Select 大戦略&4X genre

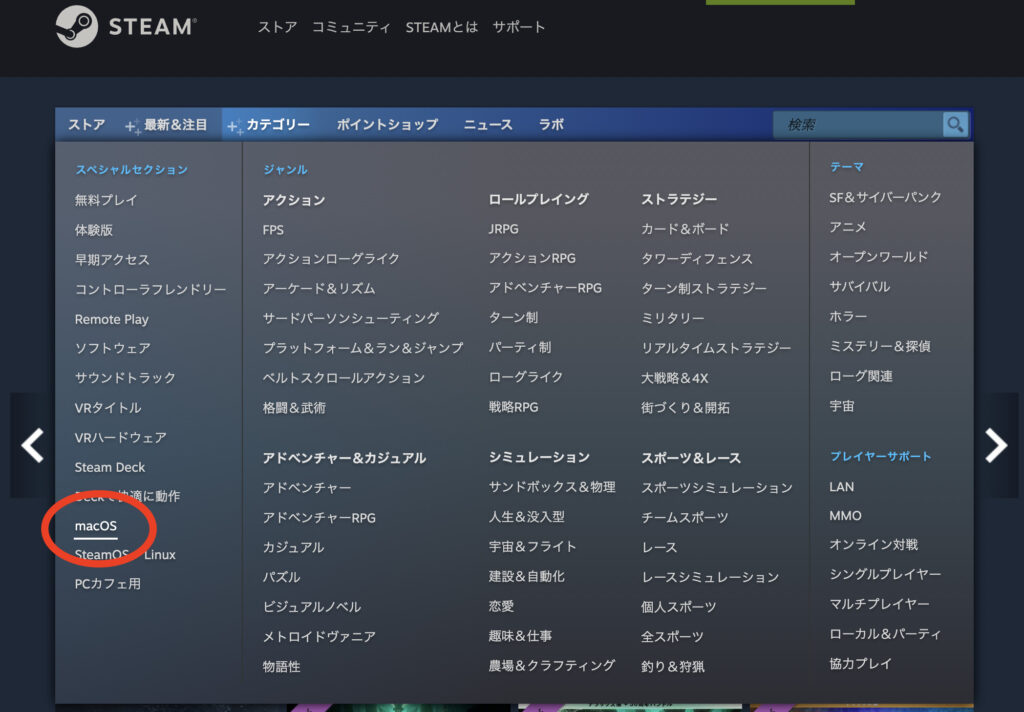tap(675, 378)
